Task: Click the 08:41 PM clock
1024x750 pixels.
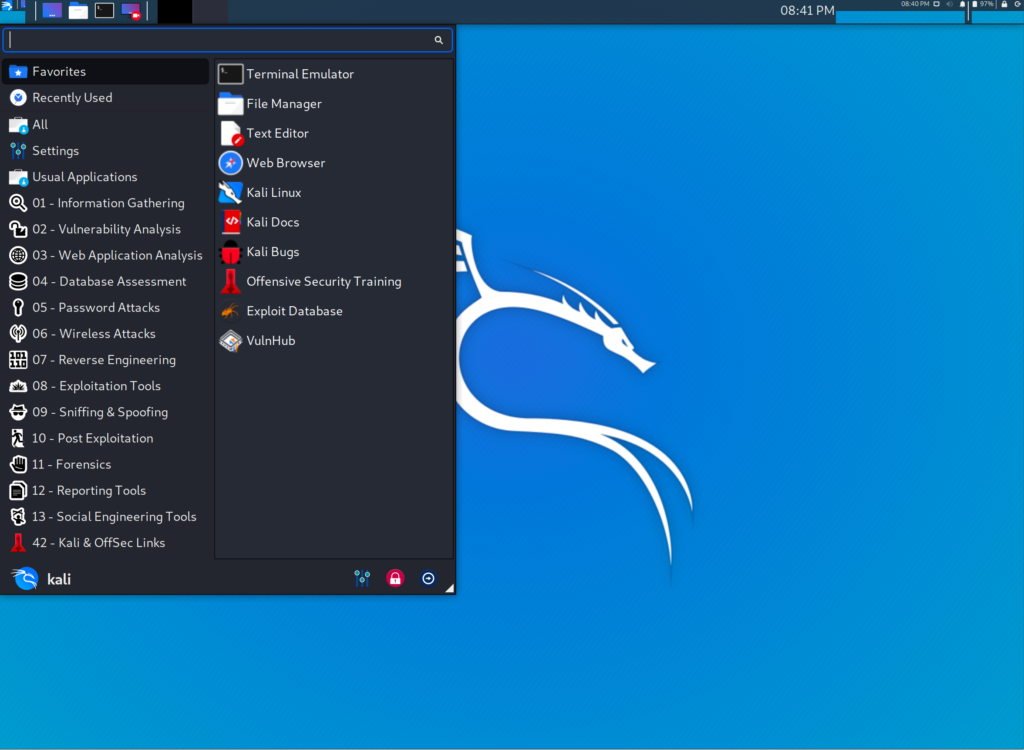Action: point(807,10)
